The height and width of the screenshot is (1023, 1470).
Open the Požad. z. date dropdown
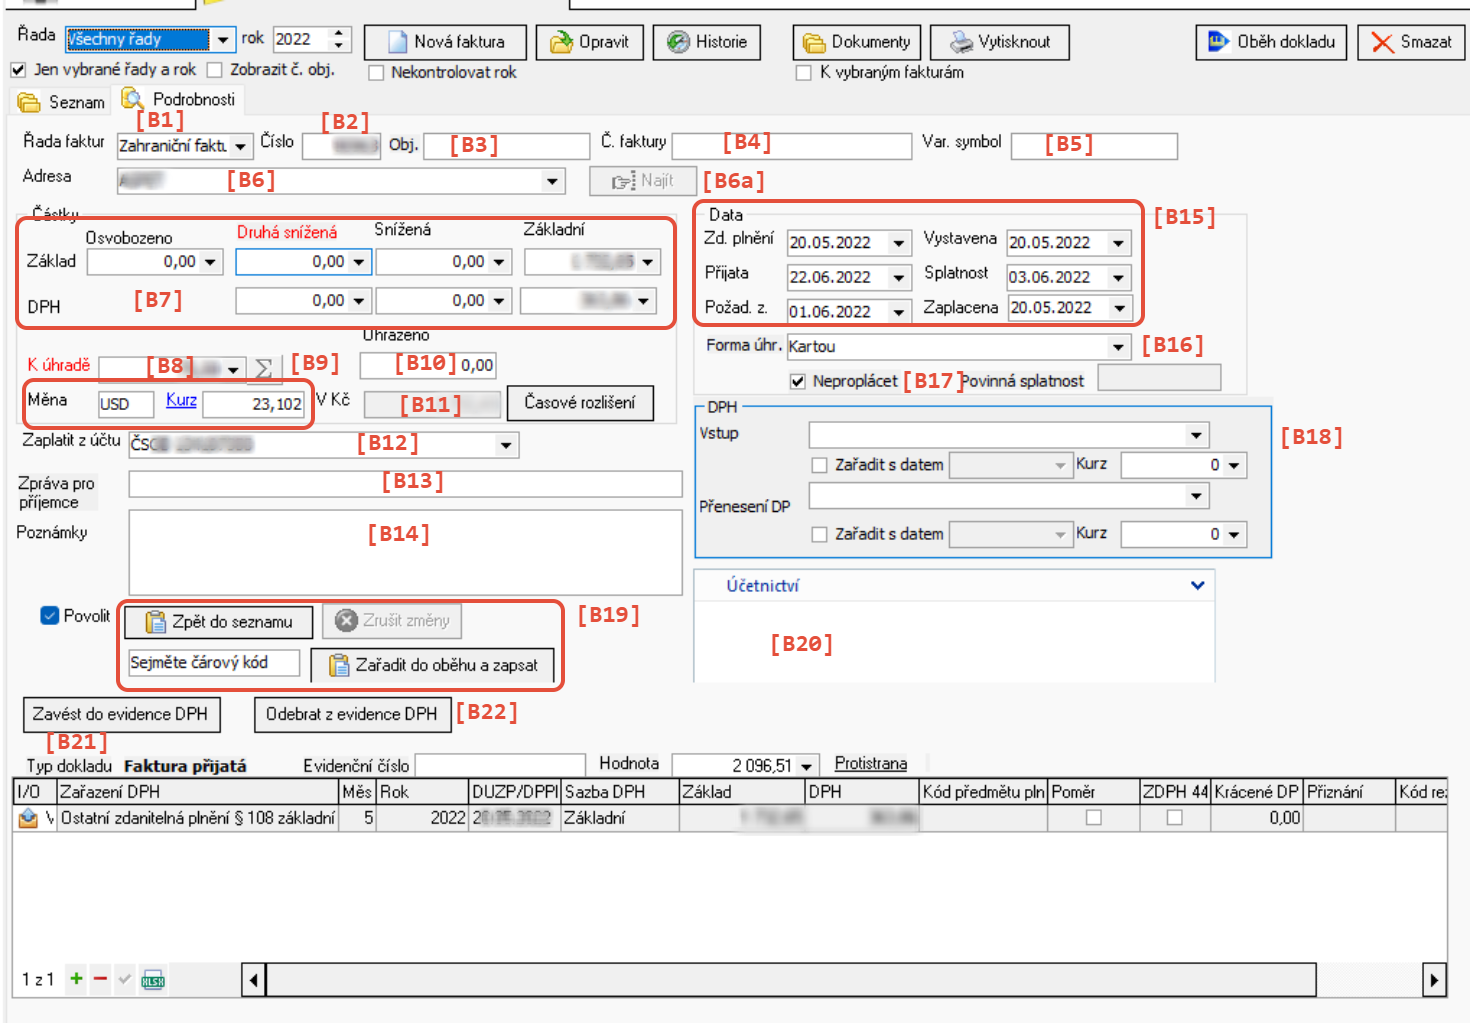[x=899, y=312]
